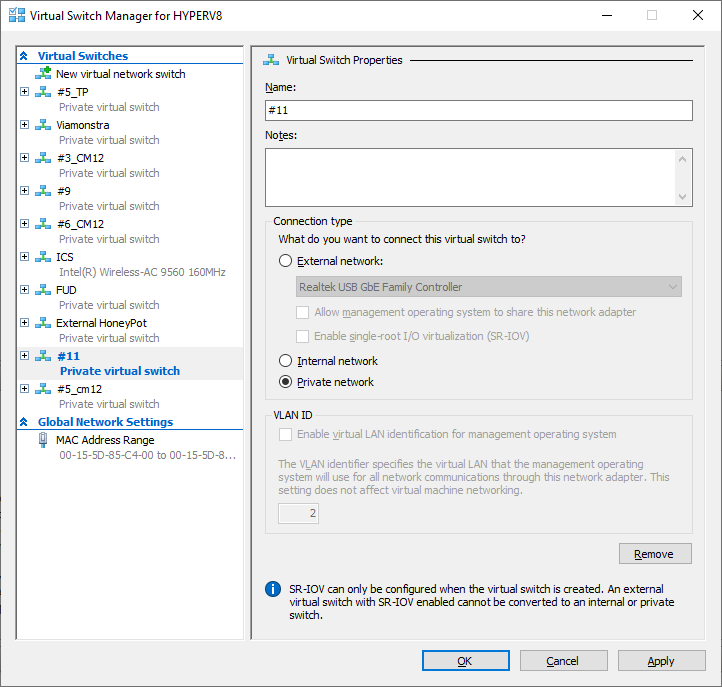
Task: Click the #6_CM12 switch network icon
Action: 43,224
